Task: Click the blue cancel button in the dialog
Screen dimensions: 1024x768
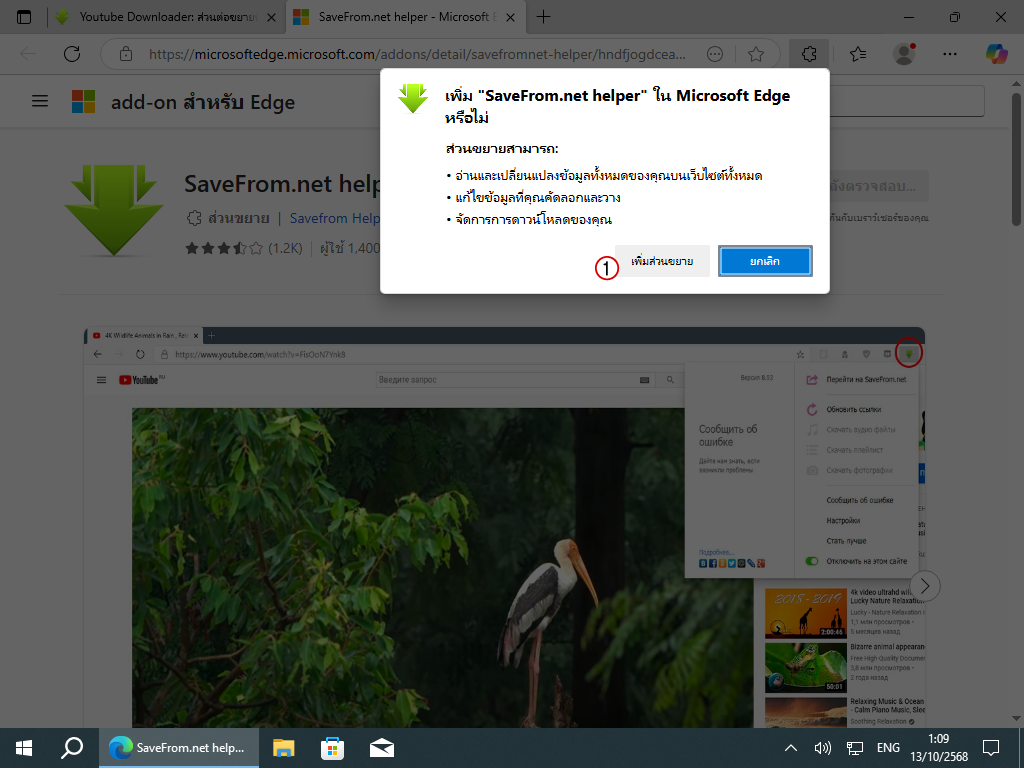Action: point(765,261)
